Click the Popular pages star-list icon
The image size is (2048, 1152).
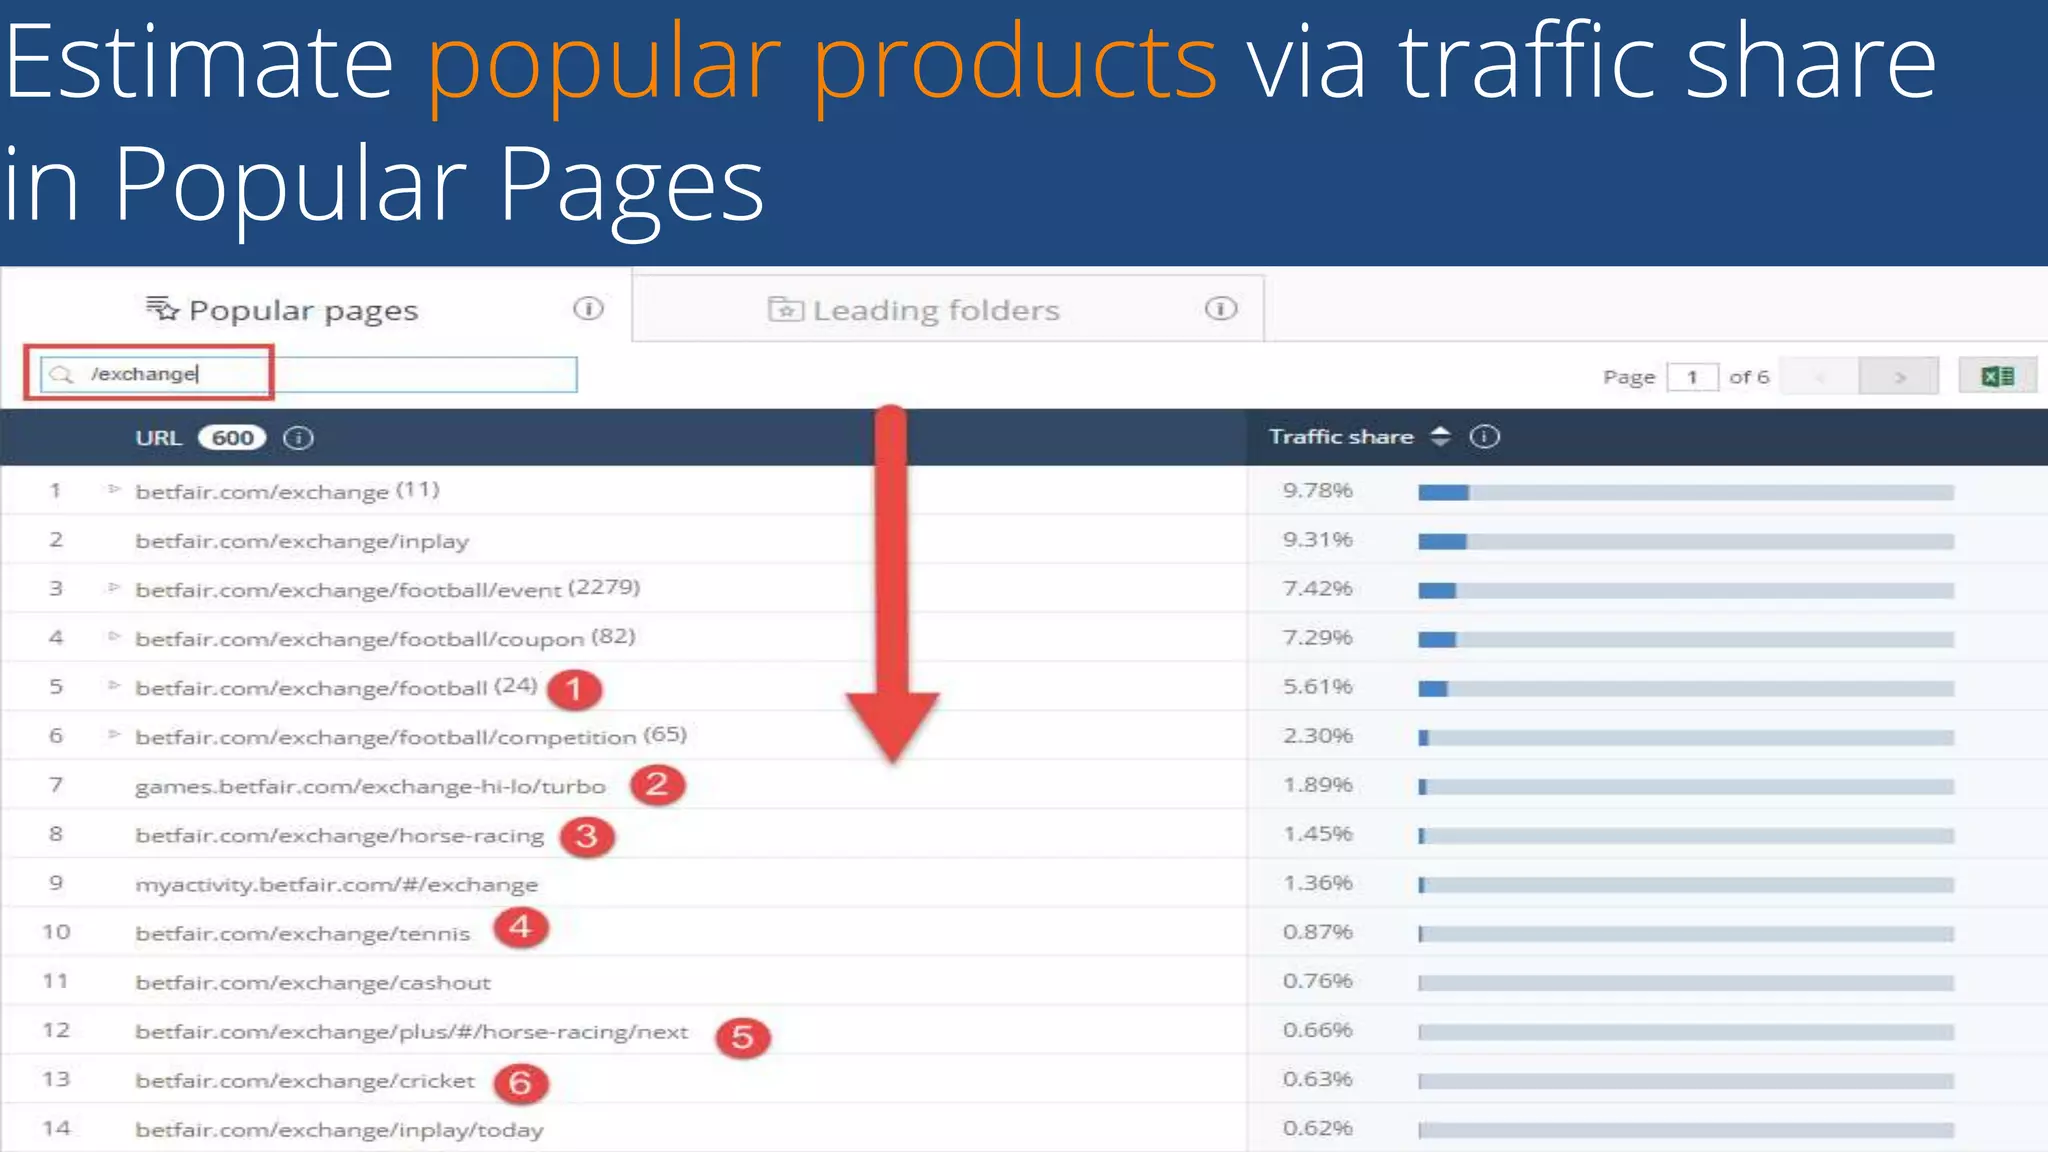click(x=162, y=308)
